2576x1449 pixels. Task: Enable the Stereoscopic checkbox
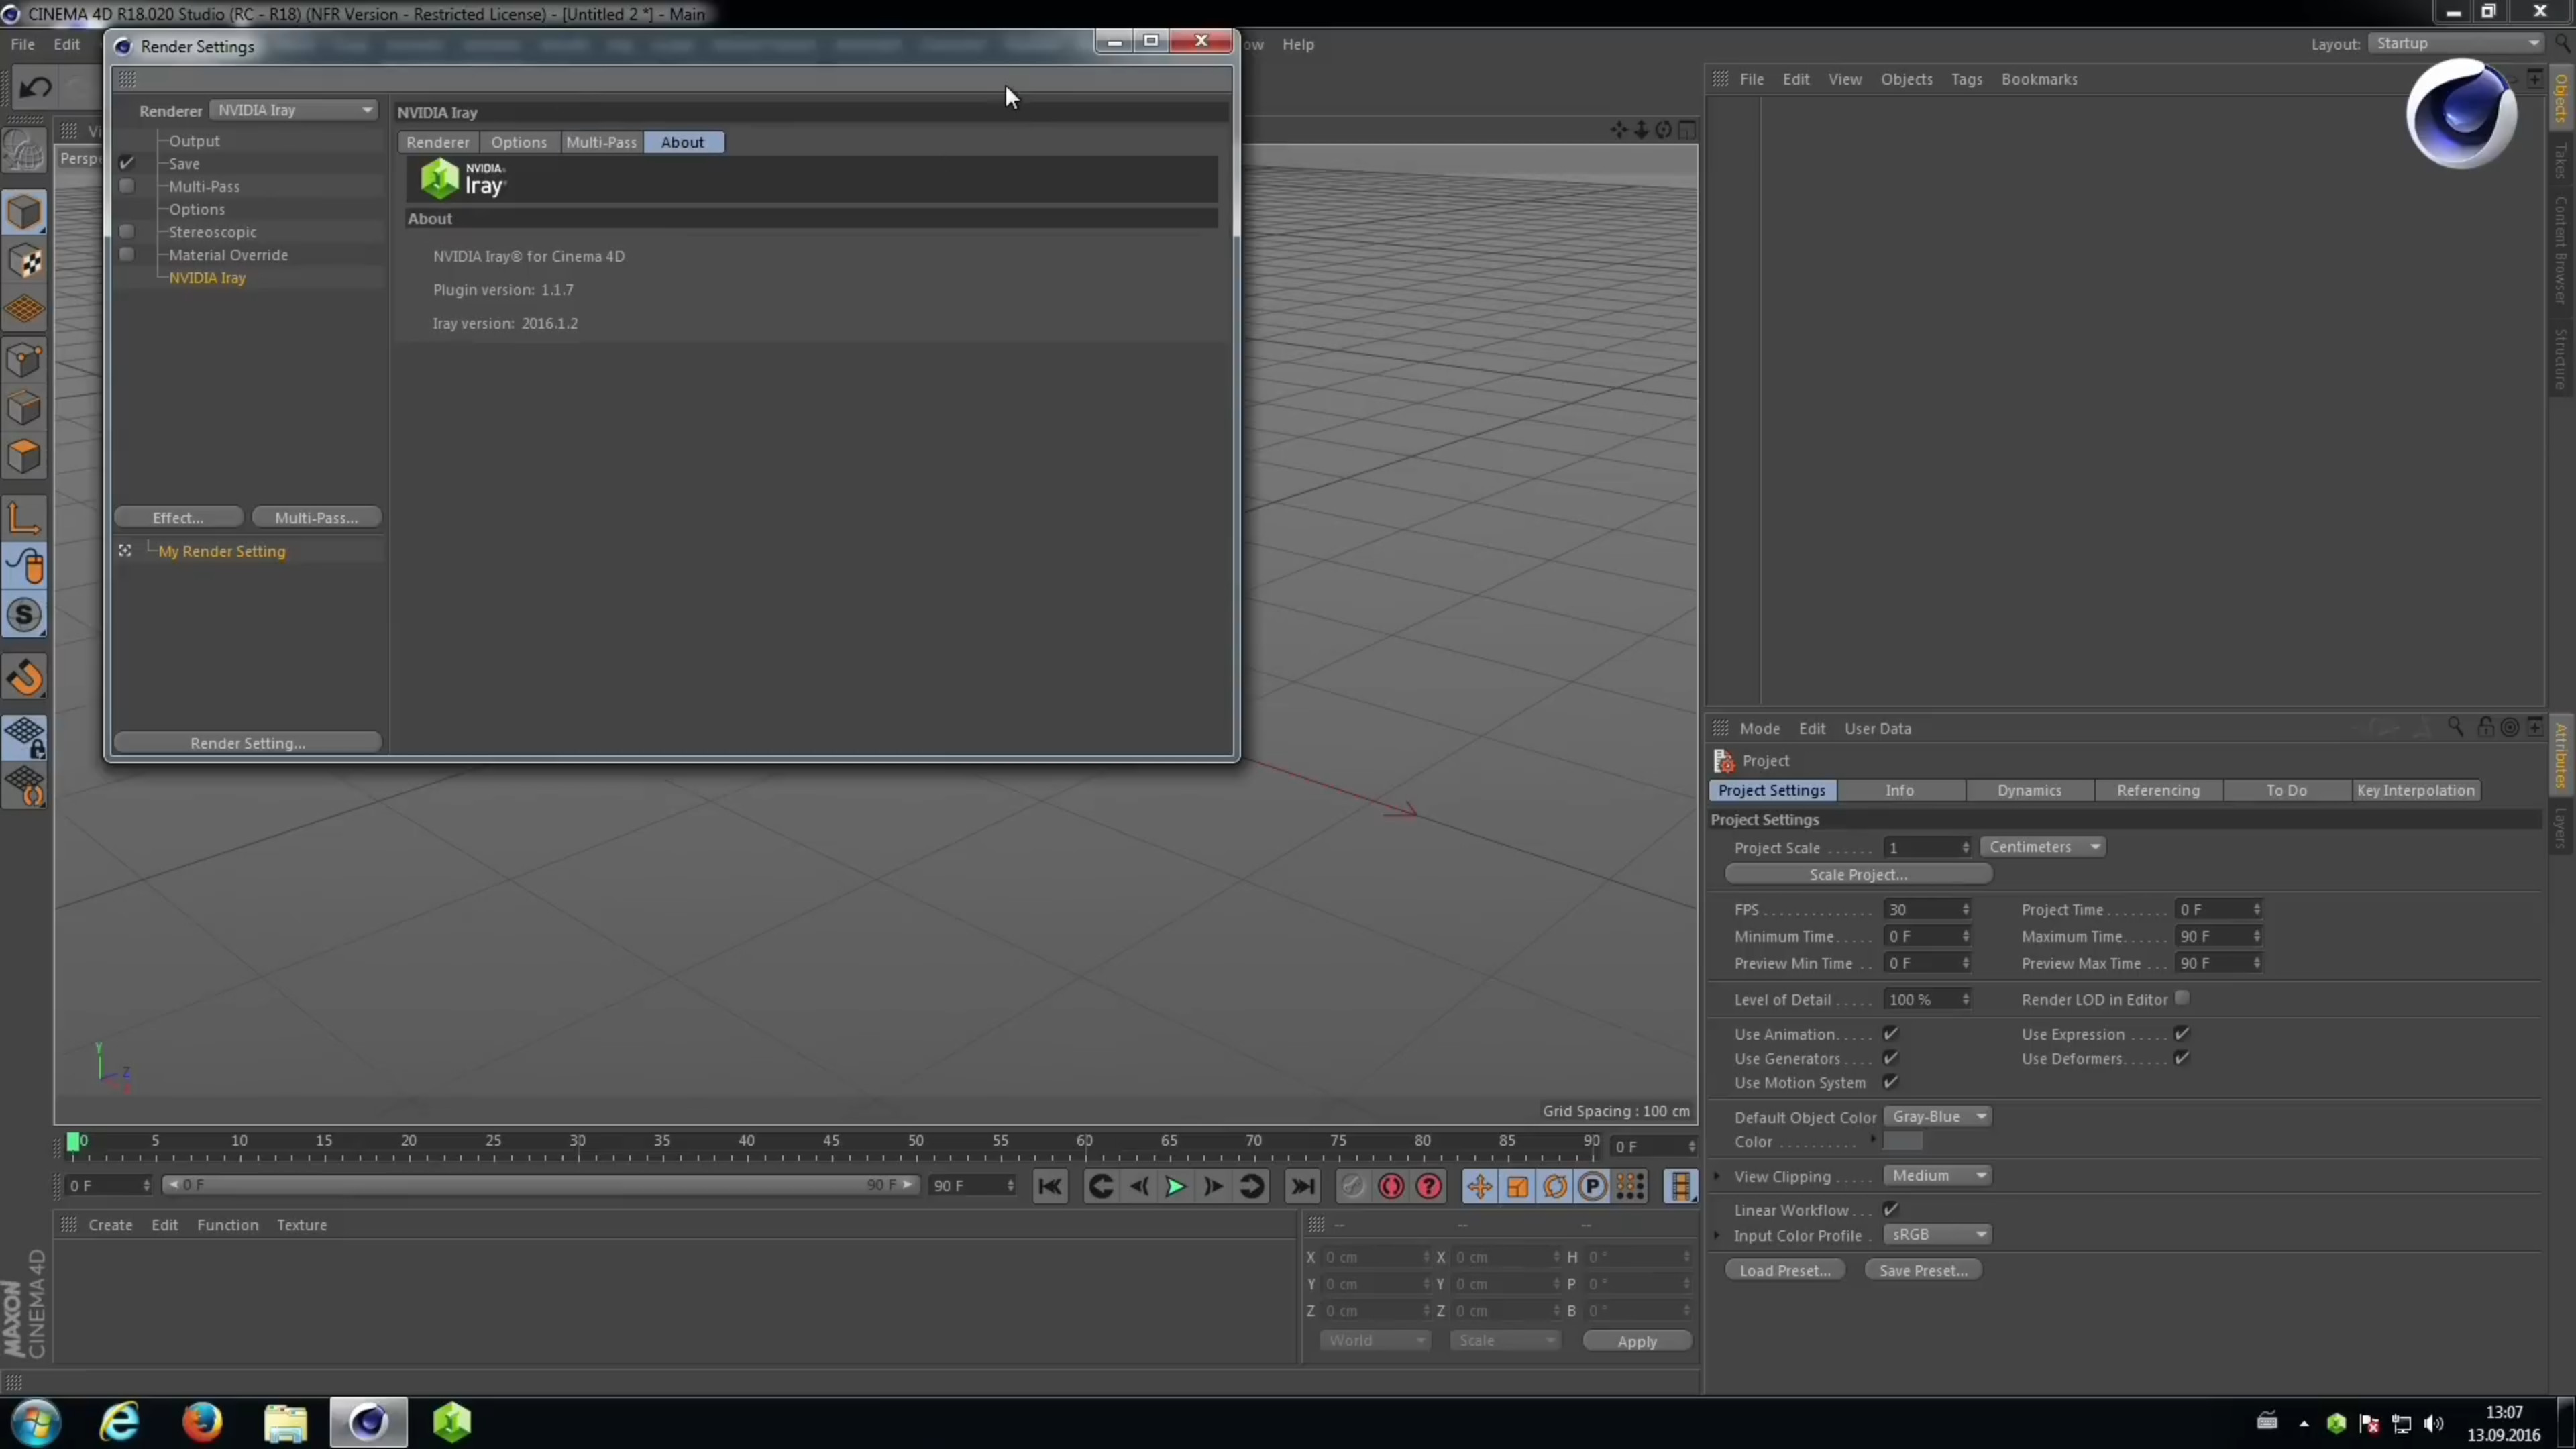click(127, 231)
